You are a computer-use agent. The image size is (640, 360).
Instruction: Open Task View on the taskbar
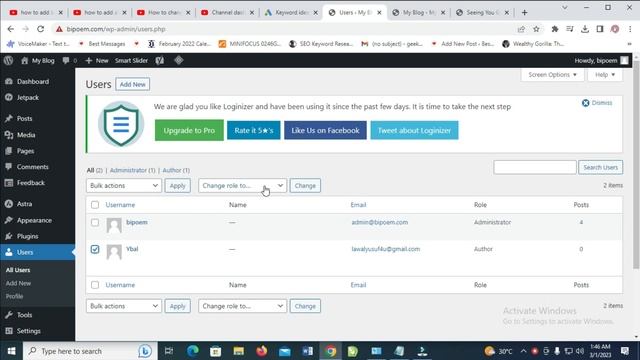169,351
